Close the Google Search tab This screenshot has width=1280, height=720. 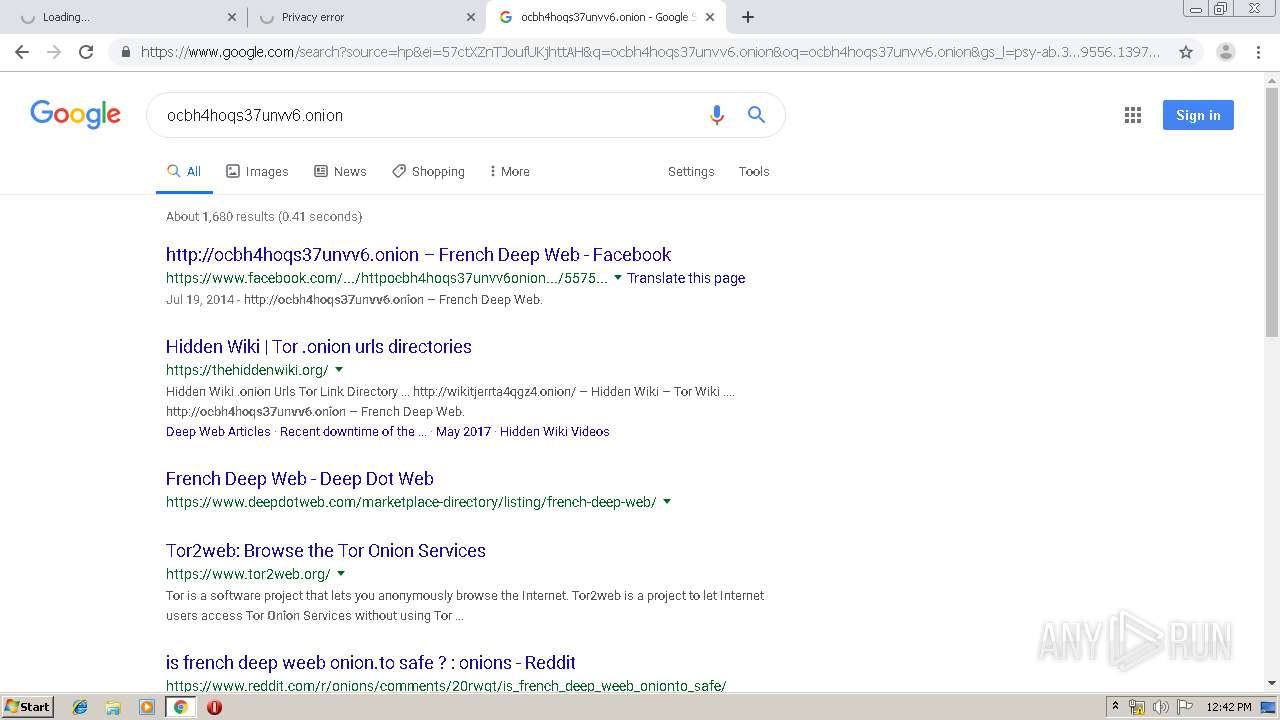tap(710, 17)
